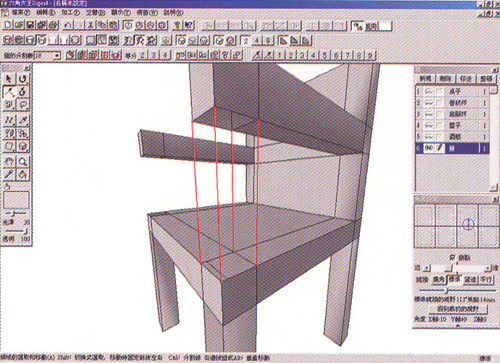The image size is (500, 363).
Task: Click the undo arrow toolbar icon
Action: pos(68,25)
